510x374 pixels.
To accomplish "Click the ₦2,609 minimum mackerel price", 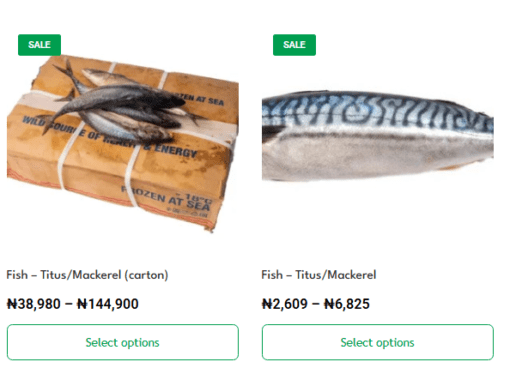I will 285,304.
